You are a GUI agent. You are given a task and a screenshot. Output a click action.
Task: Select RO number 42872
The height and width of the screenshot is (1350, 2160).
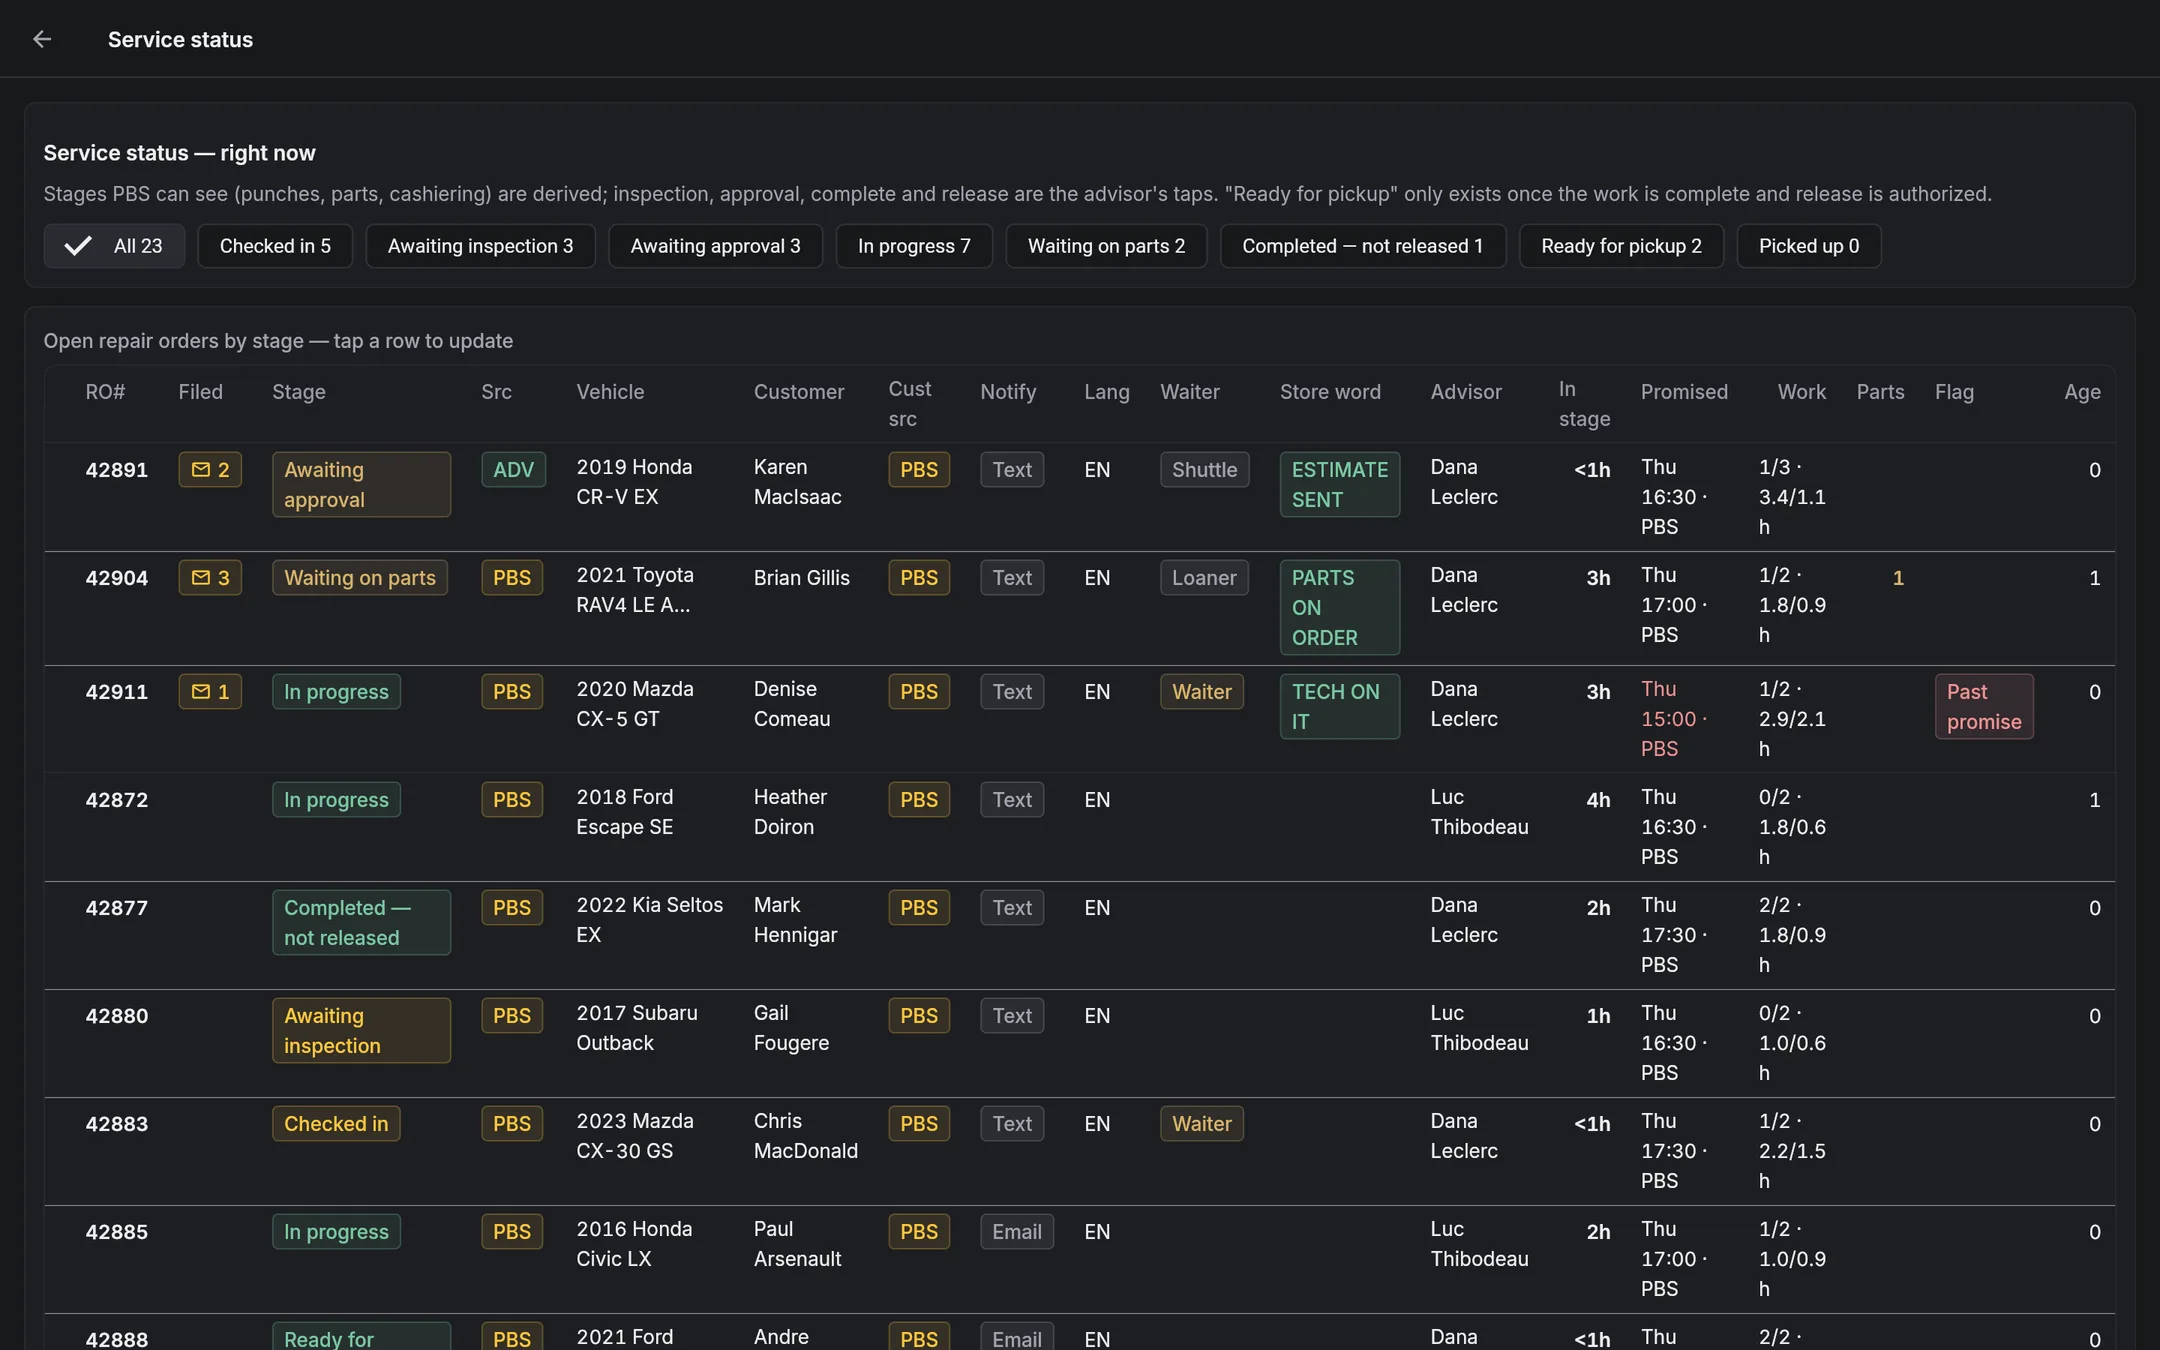pyautogui.click(x=117, y=800)
